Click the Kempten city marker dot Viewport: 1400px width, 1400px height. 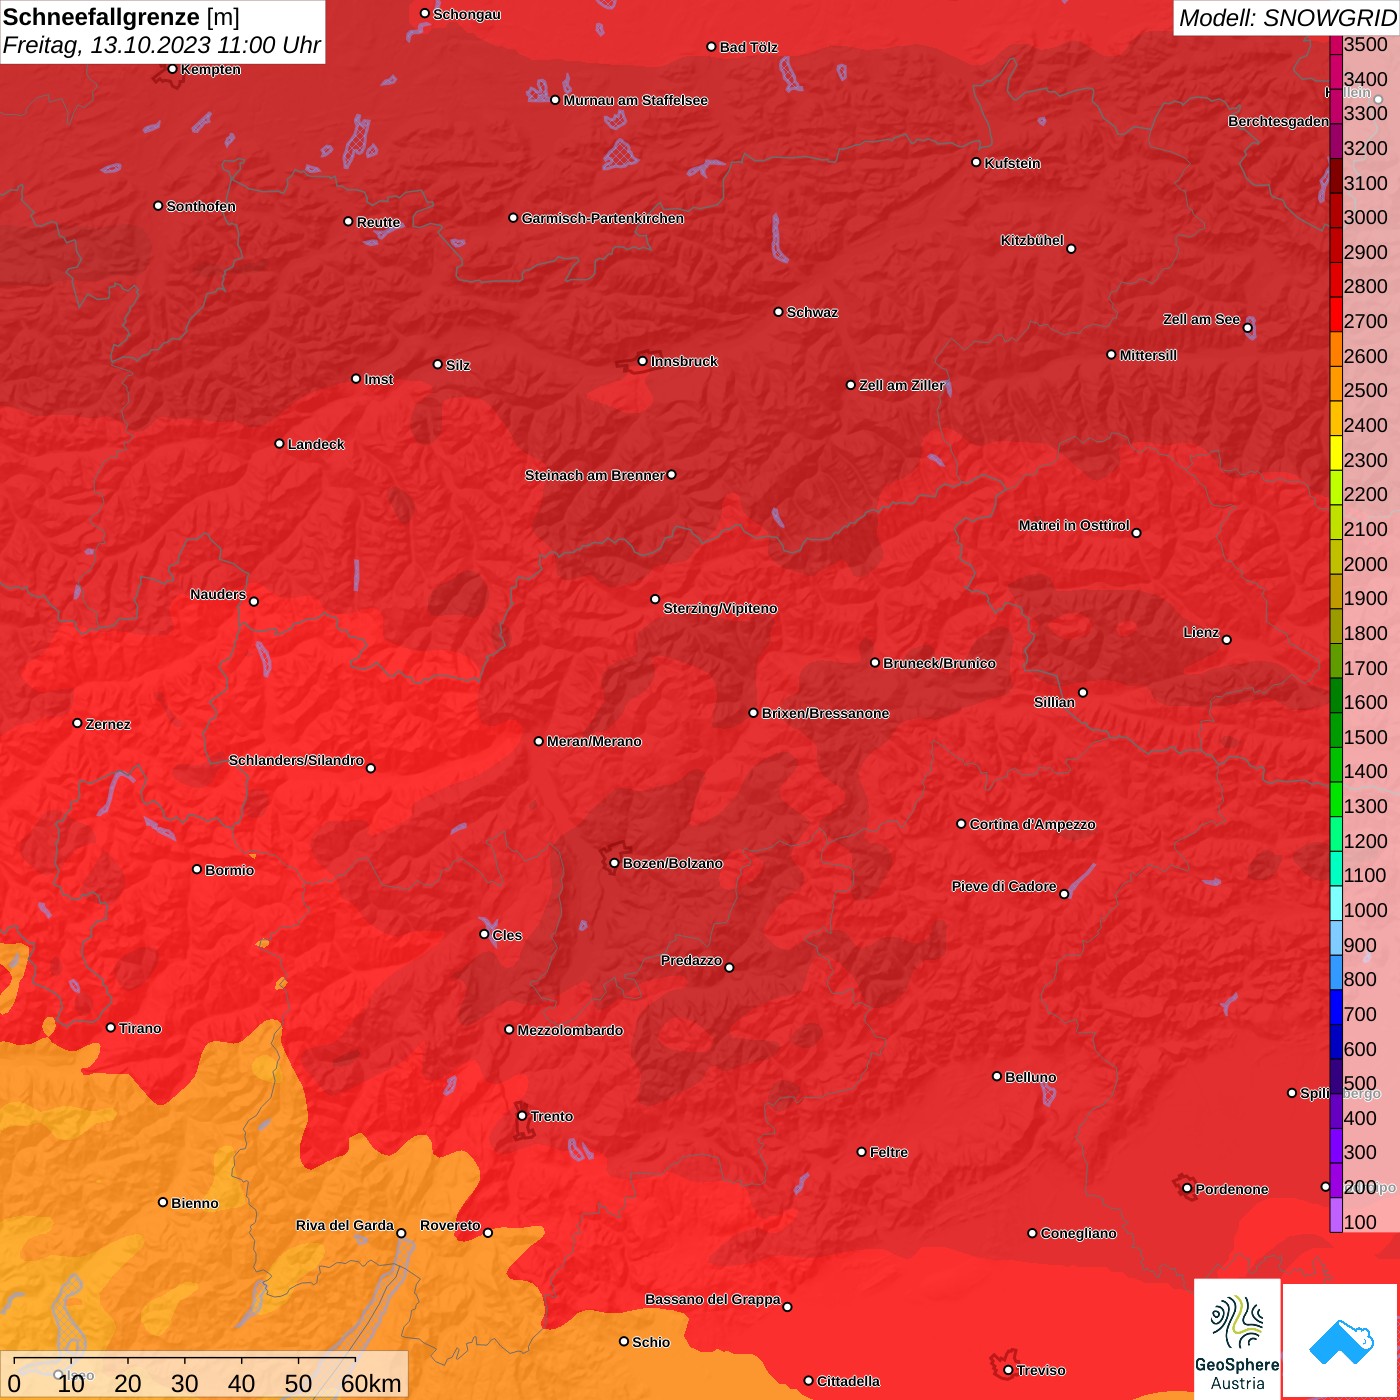click(x=172, y=69)
